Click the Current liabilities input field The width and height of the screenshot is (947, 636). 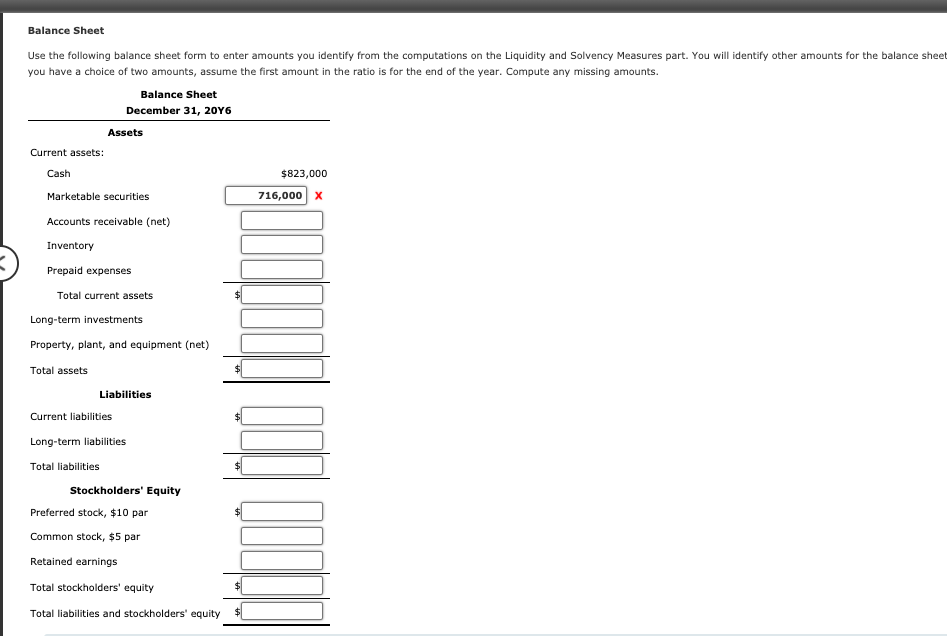pos(282,416)
